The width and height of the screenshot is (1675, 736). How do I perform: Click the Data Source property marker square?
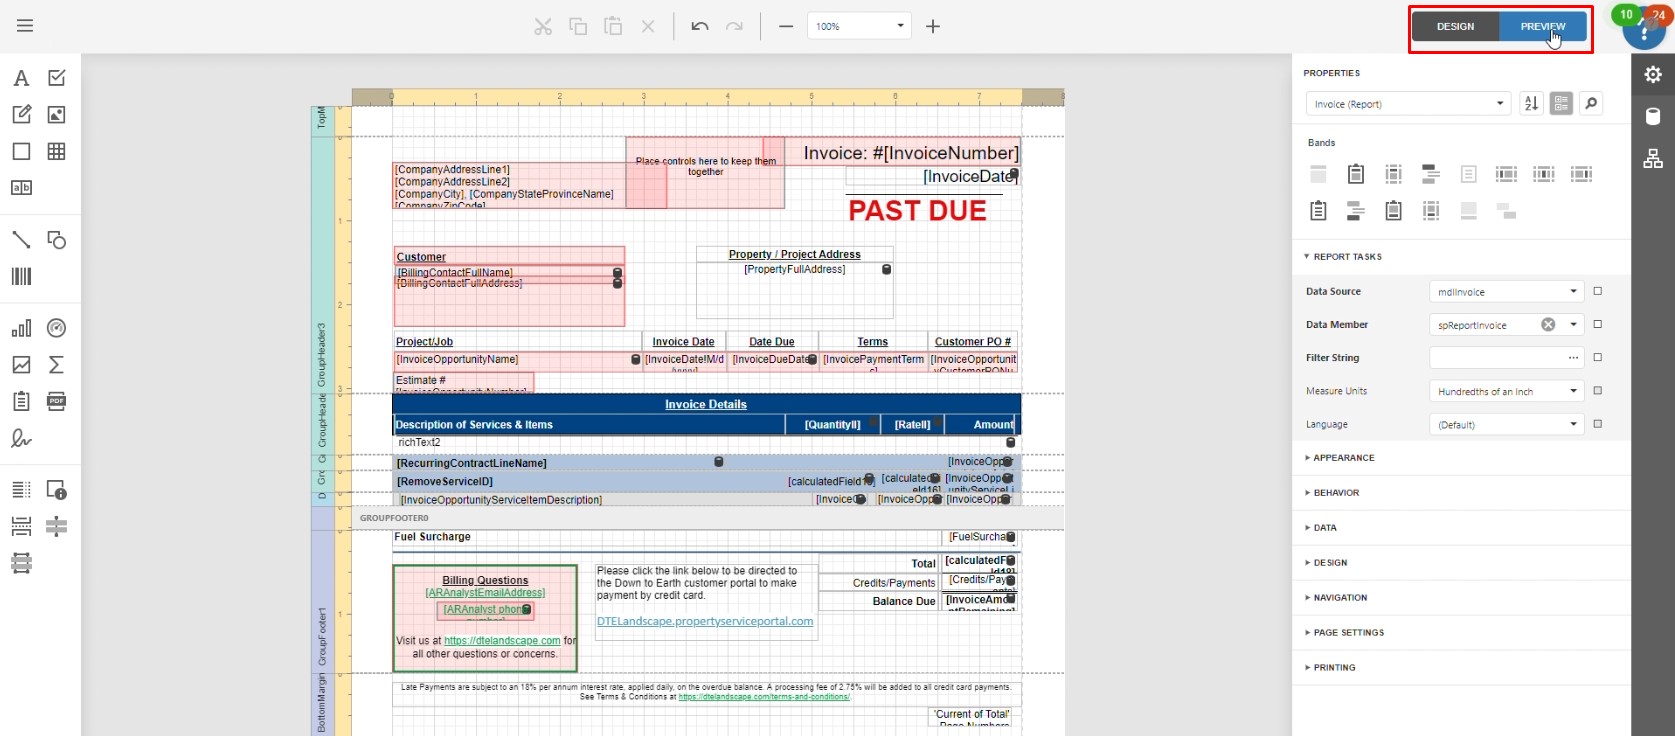tap(1598, 291)
